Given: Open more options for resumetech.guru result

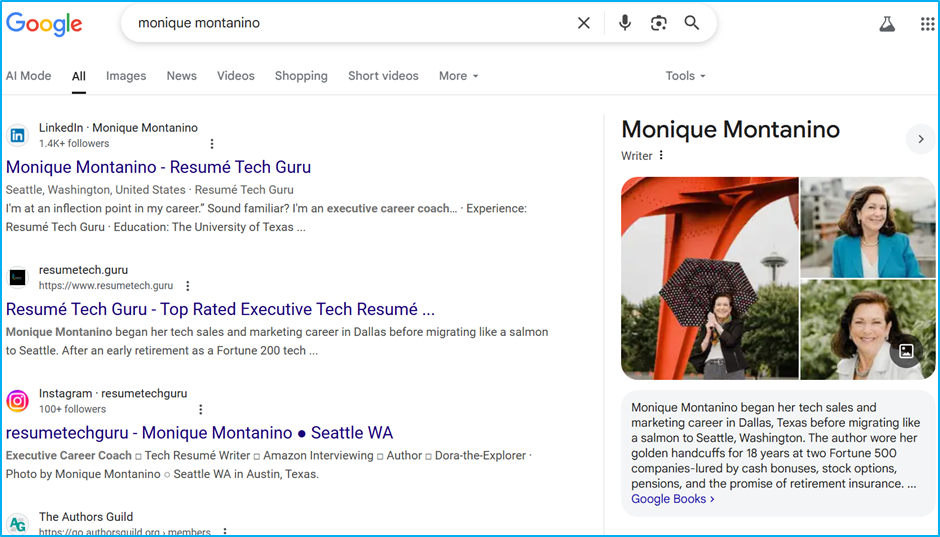Looking at the screenshot, I should (188, 286).
